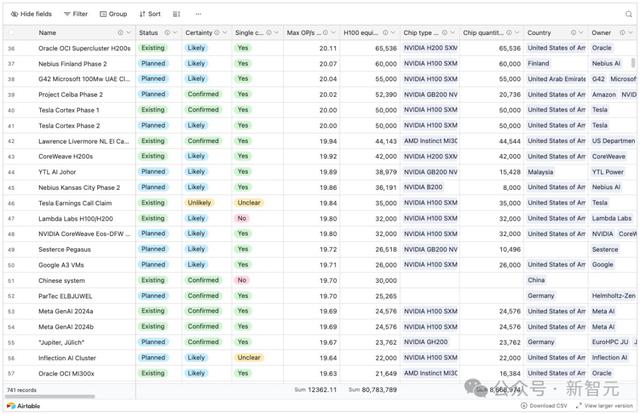Click info icon in Name column header
Screen dimensions: 640x414
(120, 33)
